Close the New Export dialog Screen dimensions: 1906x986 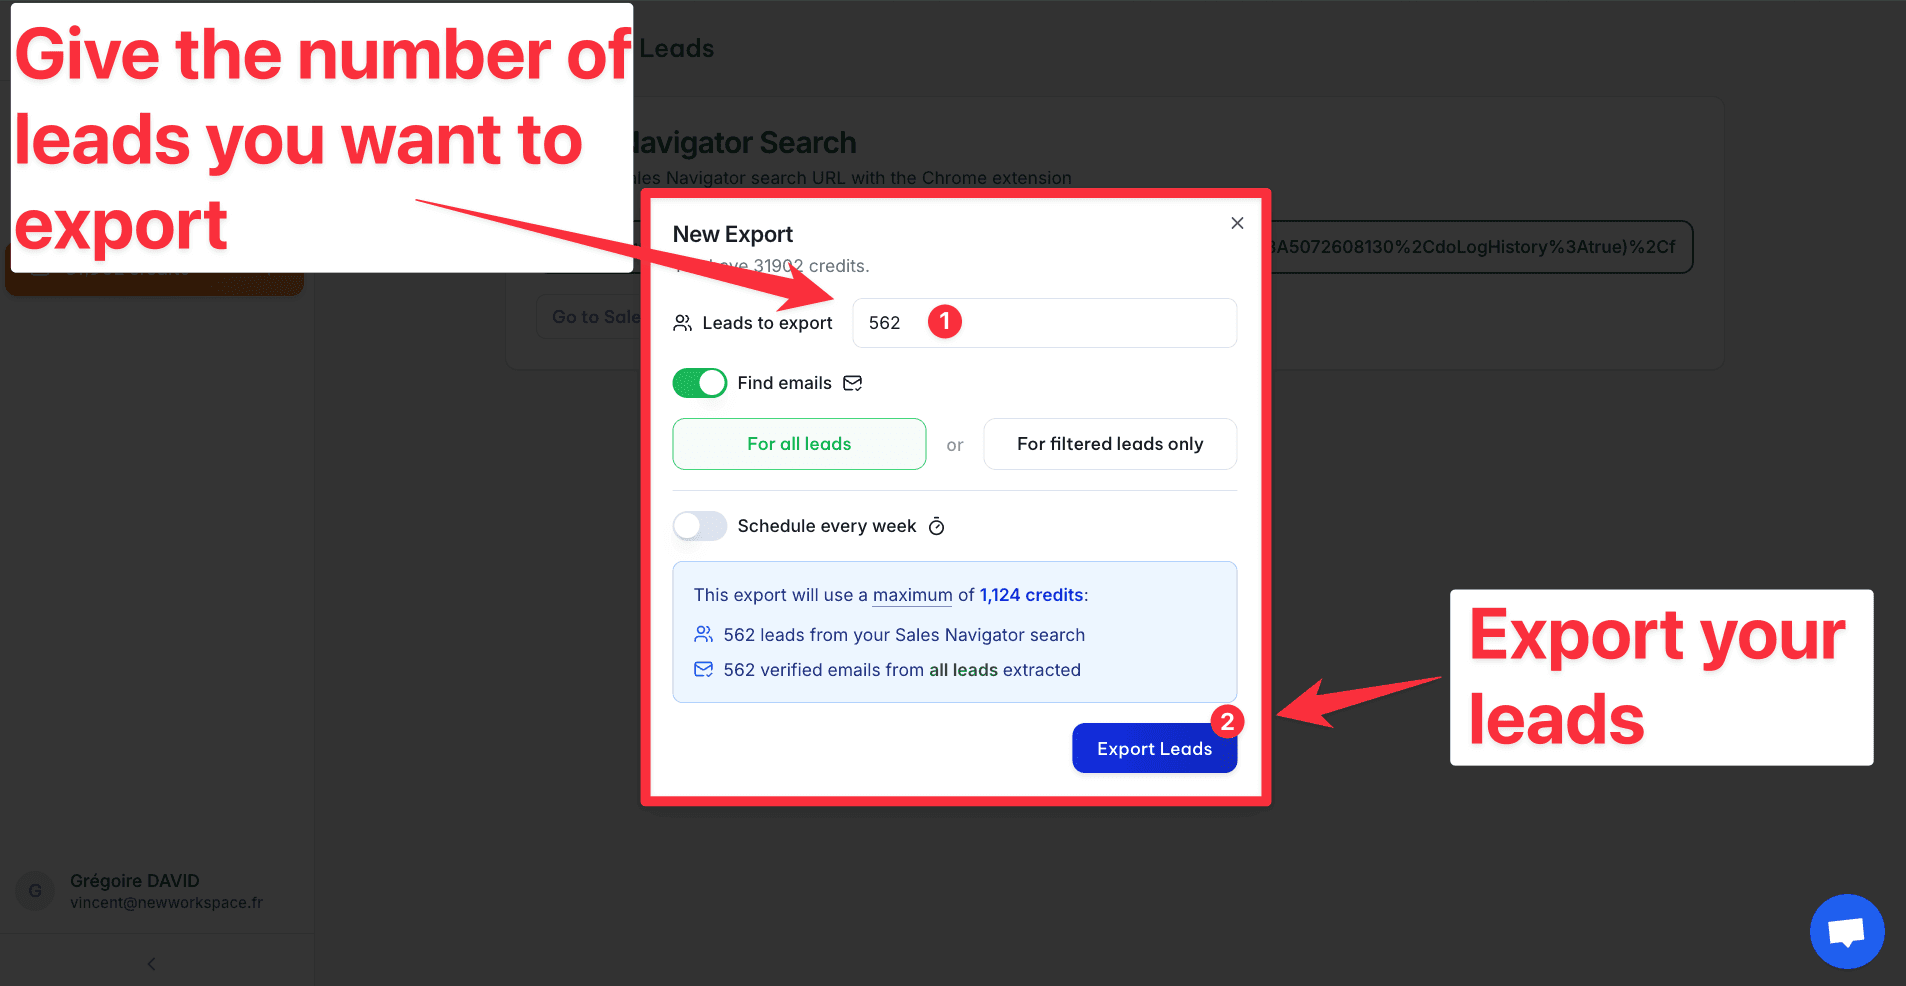tap(1237, 223)
